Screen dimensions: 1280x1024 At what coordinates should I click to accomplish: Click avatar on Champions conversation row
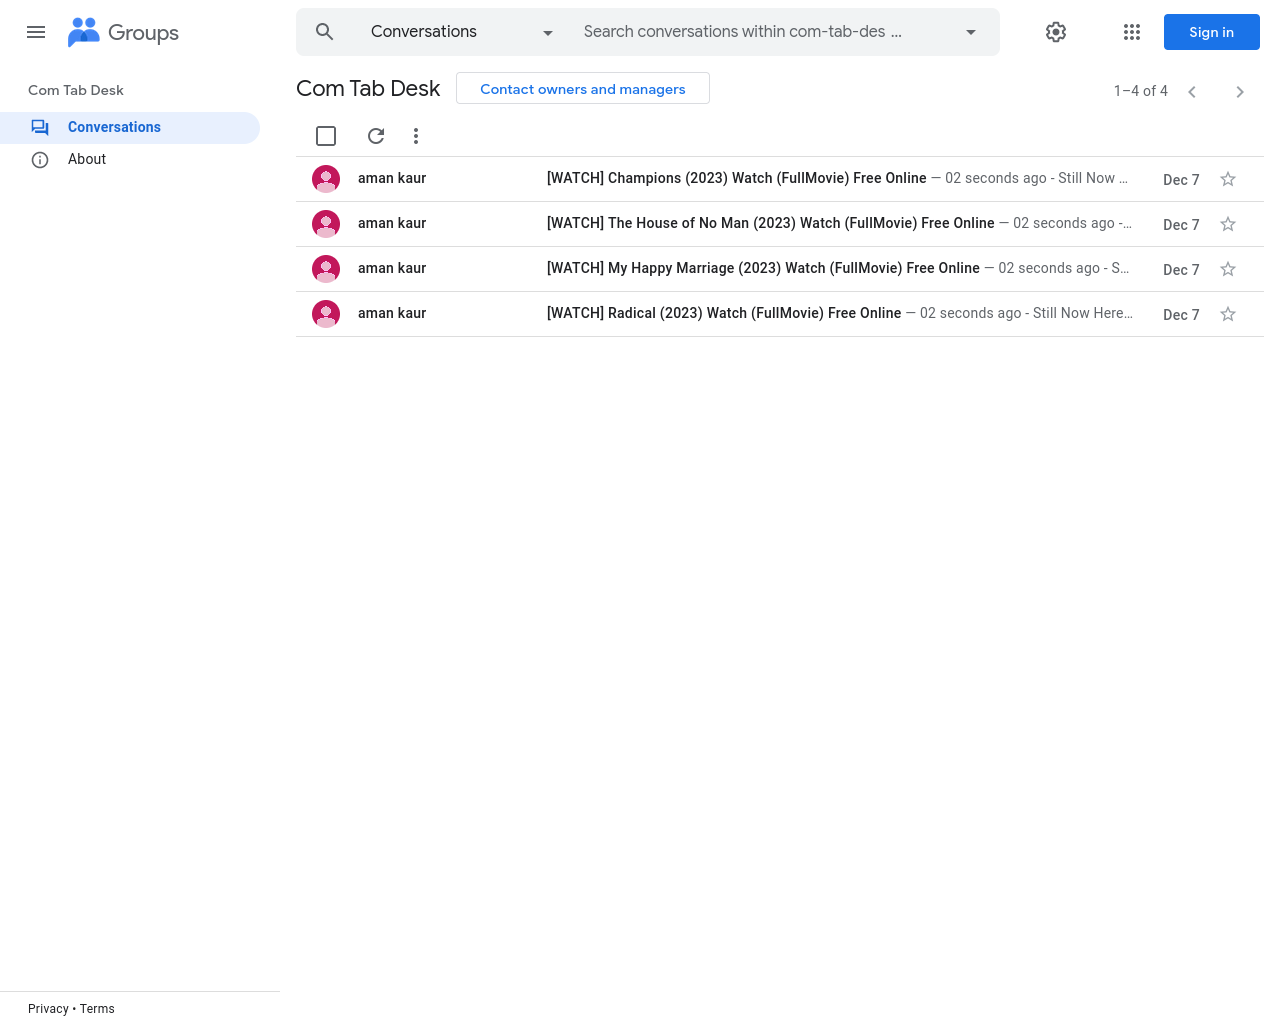pyautogui.click(x=326, y=179)
